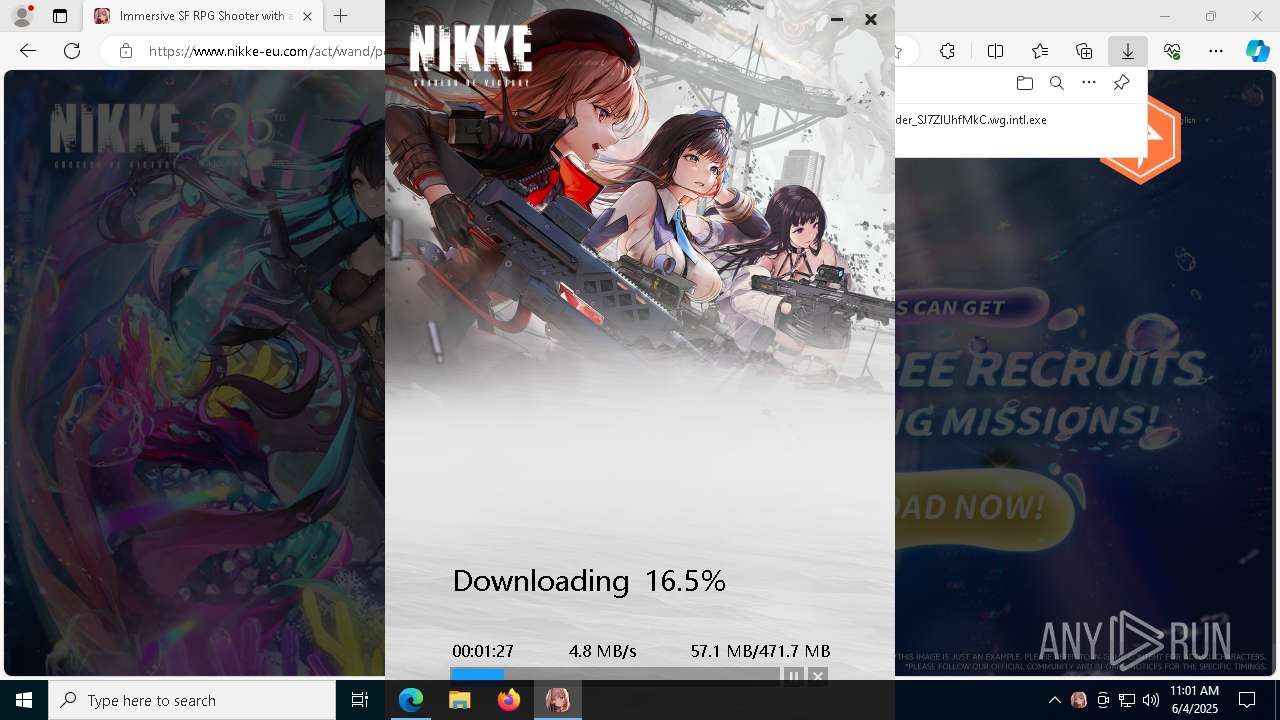This screenshot has width=1280, height=720.
Task: View site information lock icon
Action: coord(126,51)
